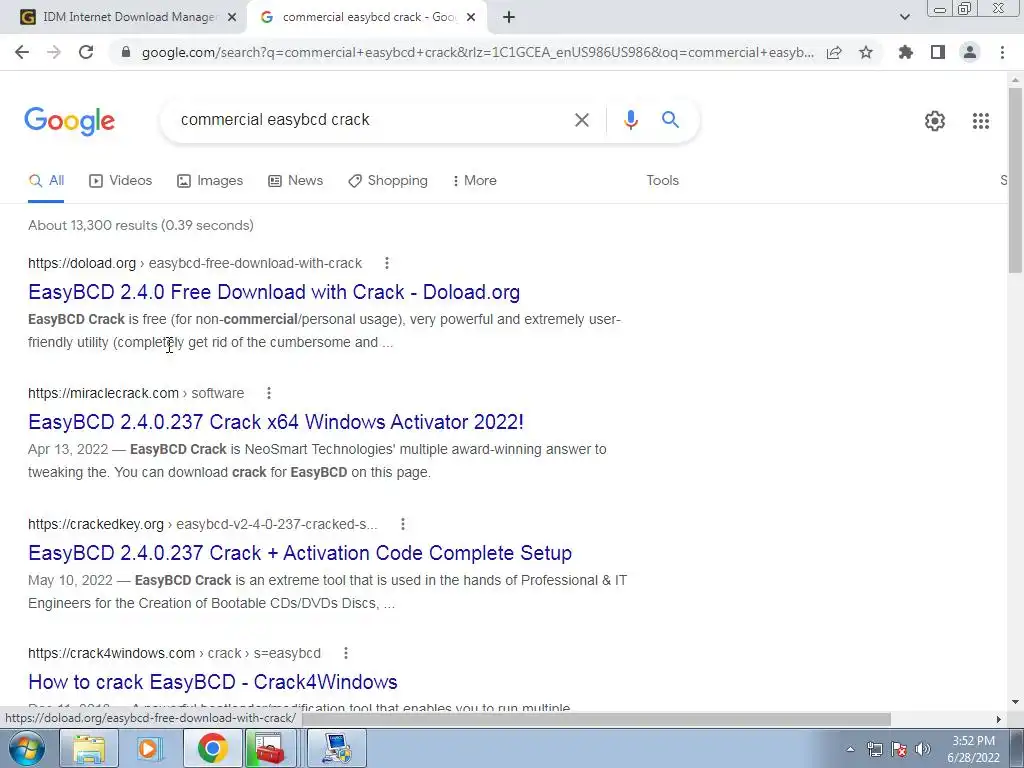The image size is (1024, 768).
Task: Expand the More search filters menu
Action: pyautogui.click(x=475, y=180)
